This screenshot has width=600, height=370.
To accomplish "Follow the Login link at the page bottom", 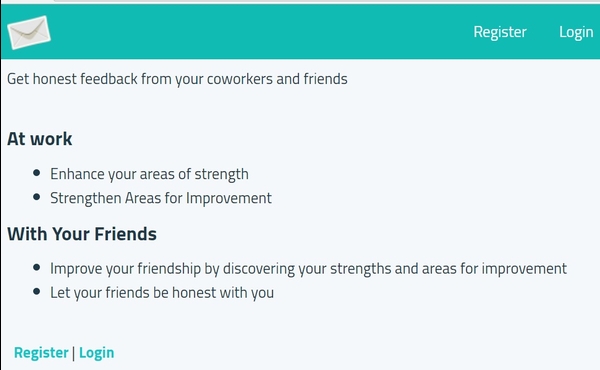I will click(x=96, y=353).
